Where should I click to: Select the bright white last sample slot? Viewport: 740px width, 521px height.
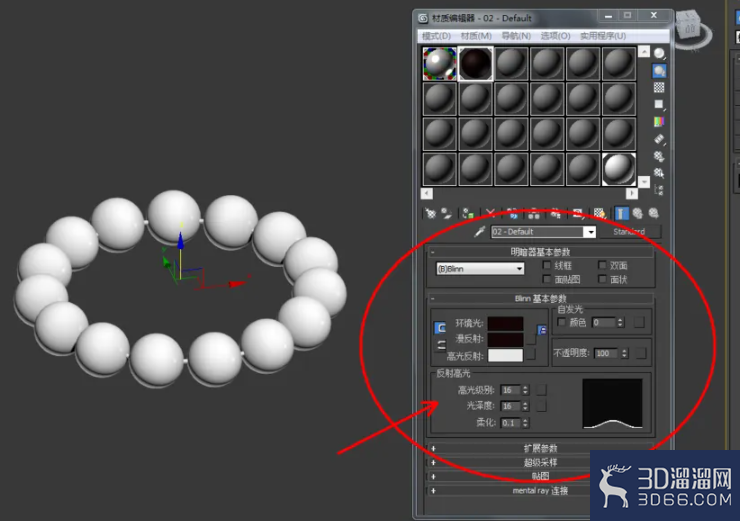point(619,168)
